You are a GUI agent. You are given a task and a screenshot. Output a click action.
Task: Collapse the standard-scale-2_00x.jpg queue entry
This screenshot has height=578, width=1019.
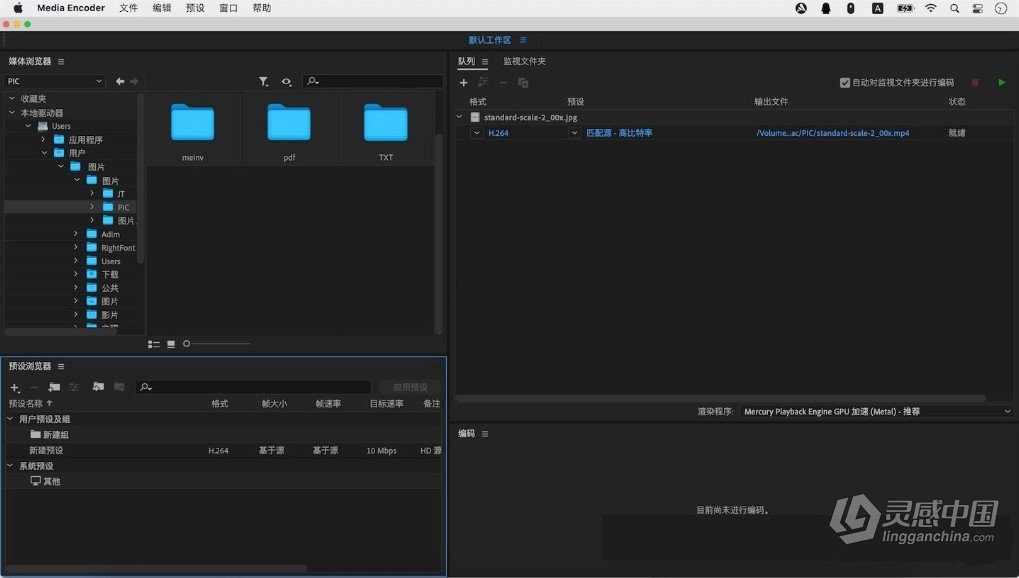coord(459,115)
